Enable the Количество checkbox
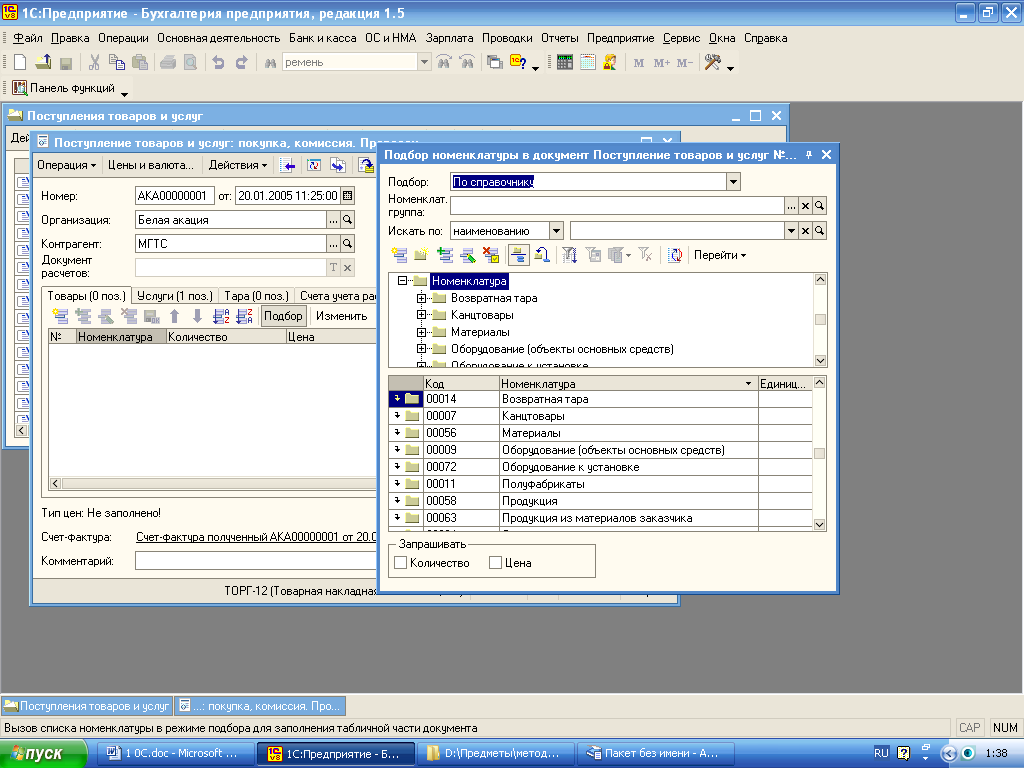 click(401, 562)
